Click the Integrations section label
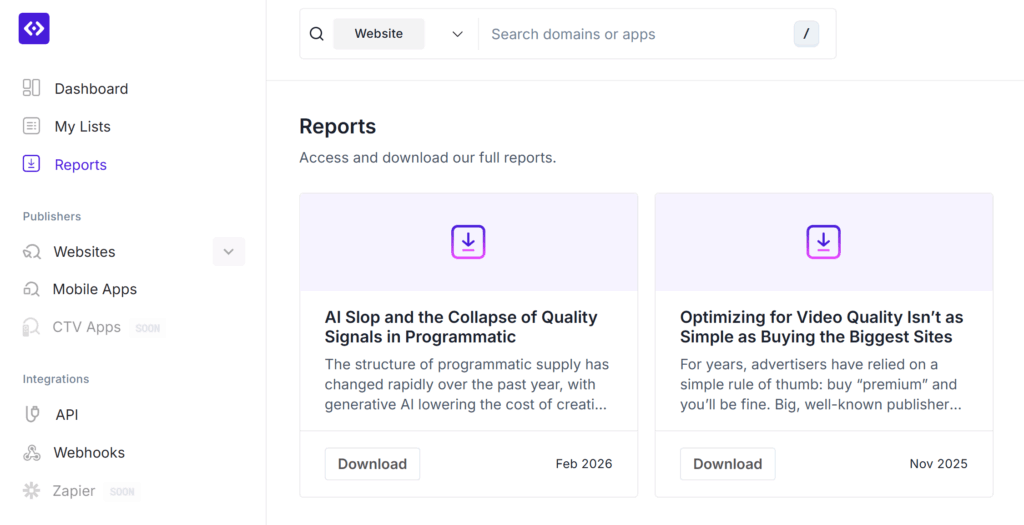 coord(56,379)
